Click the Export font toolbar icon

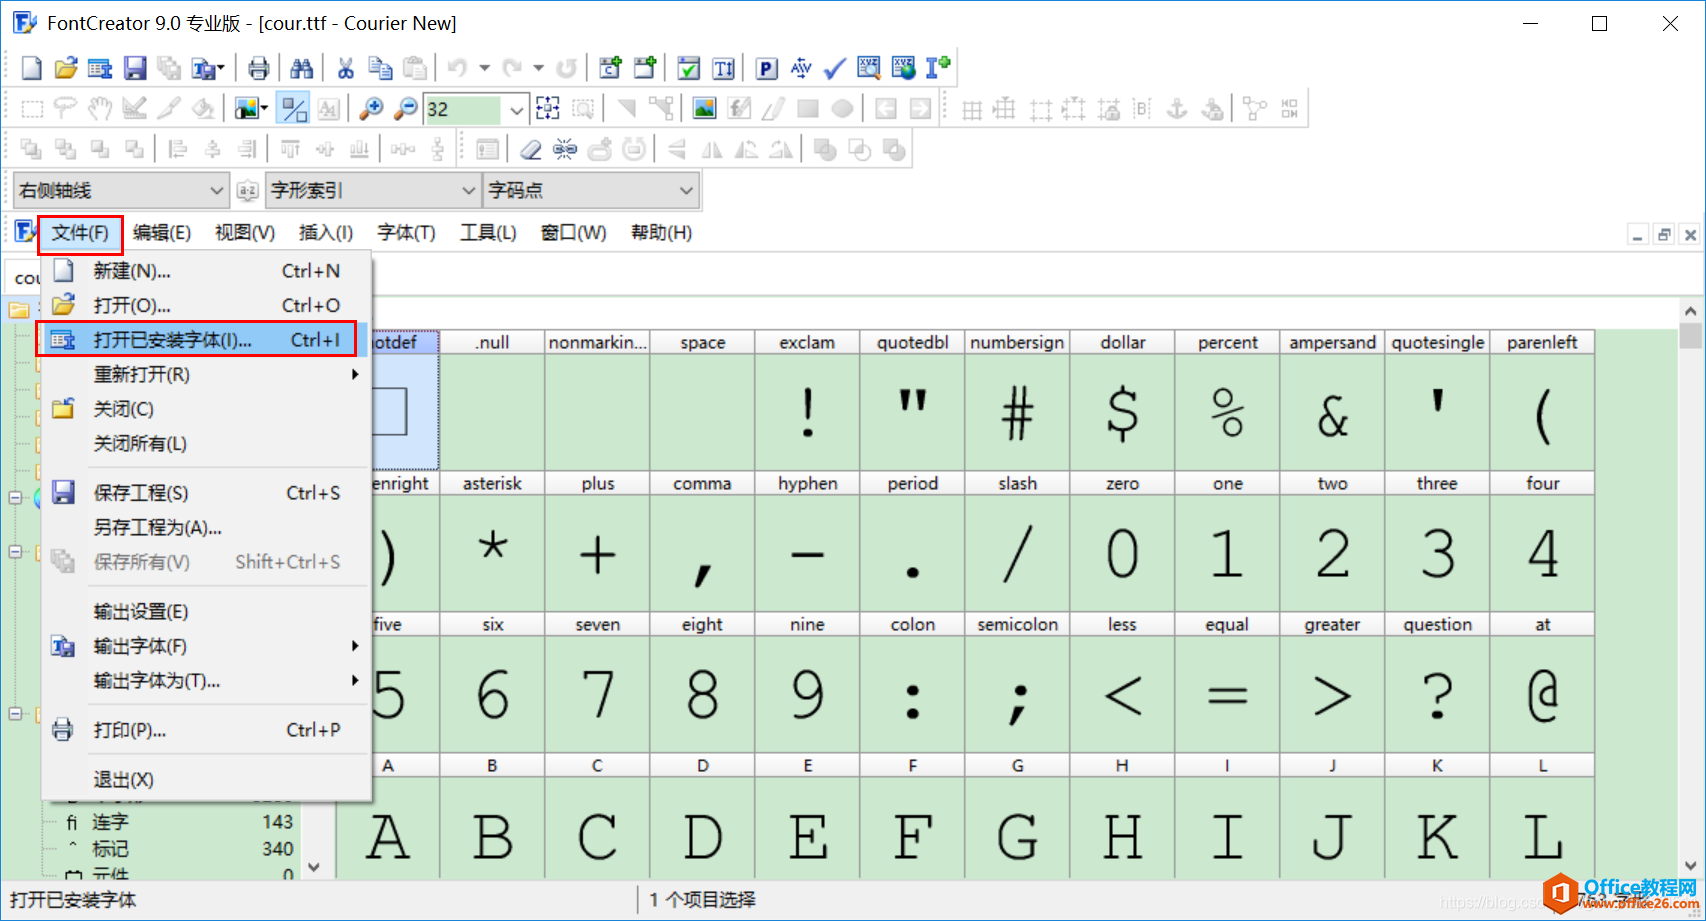[x=205, y=68]
